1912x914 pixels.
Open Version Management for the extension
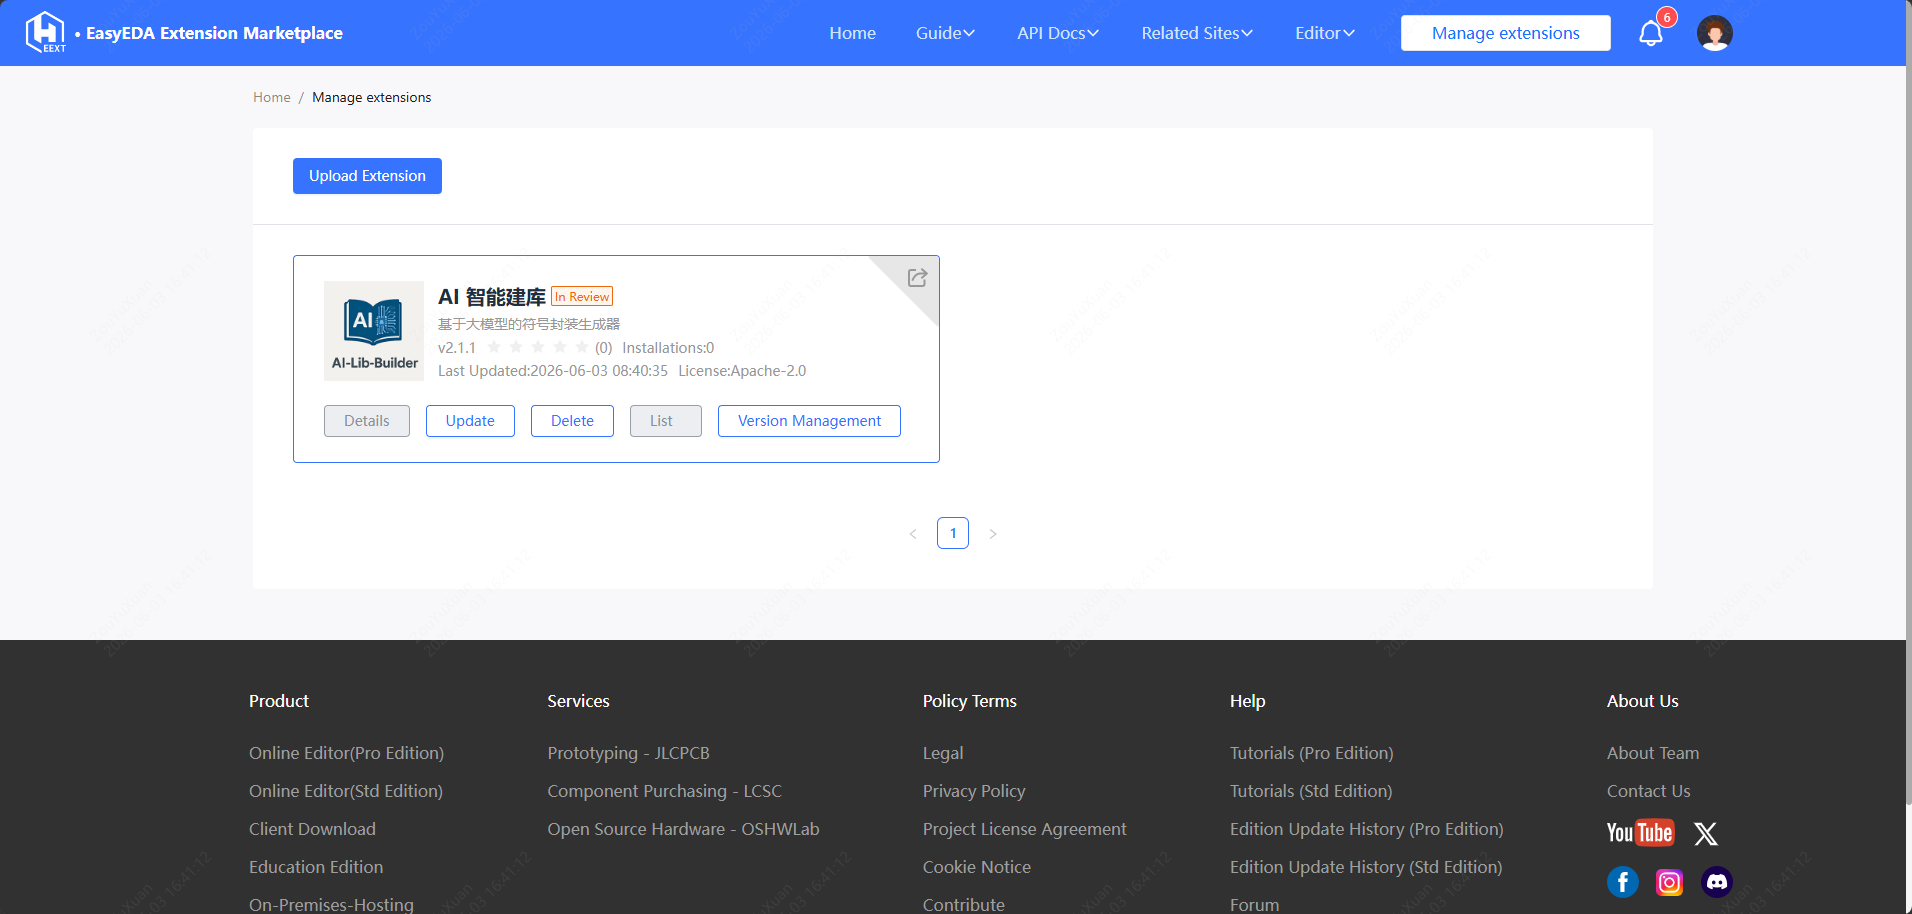click(809, 421)
